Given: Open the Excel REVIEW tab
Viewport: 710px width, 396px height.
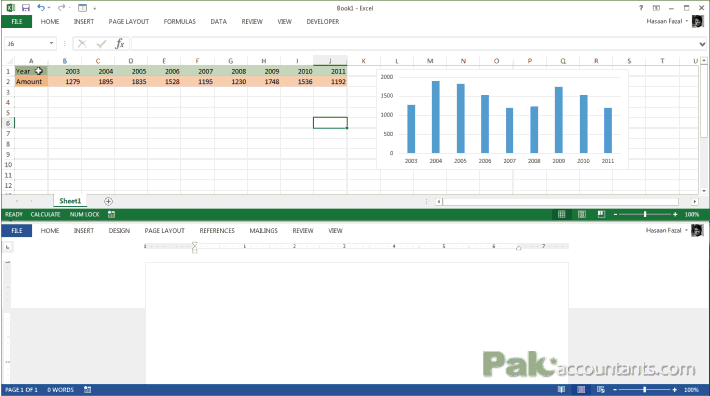Looking at the screenshot, I should [x=252, y=22].
